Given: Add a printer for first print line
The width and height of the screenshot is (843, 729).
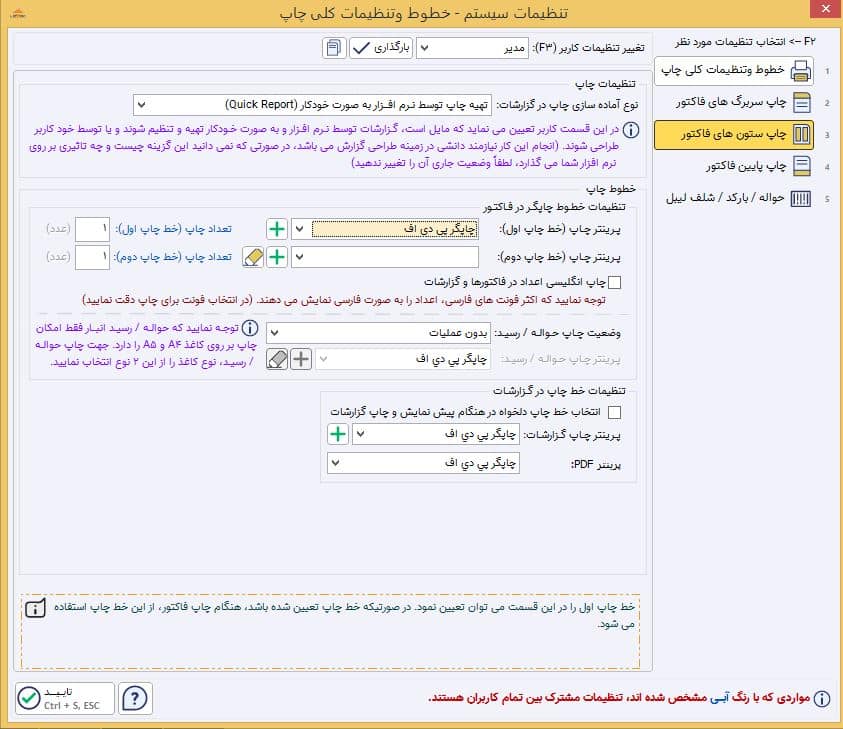Looking at the screenshot, I should pyautogui.click(x=277, y=229).
